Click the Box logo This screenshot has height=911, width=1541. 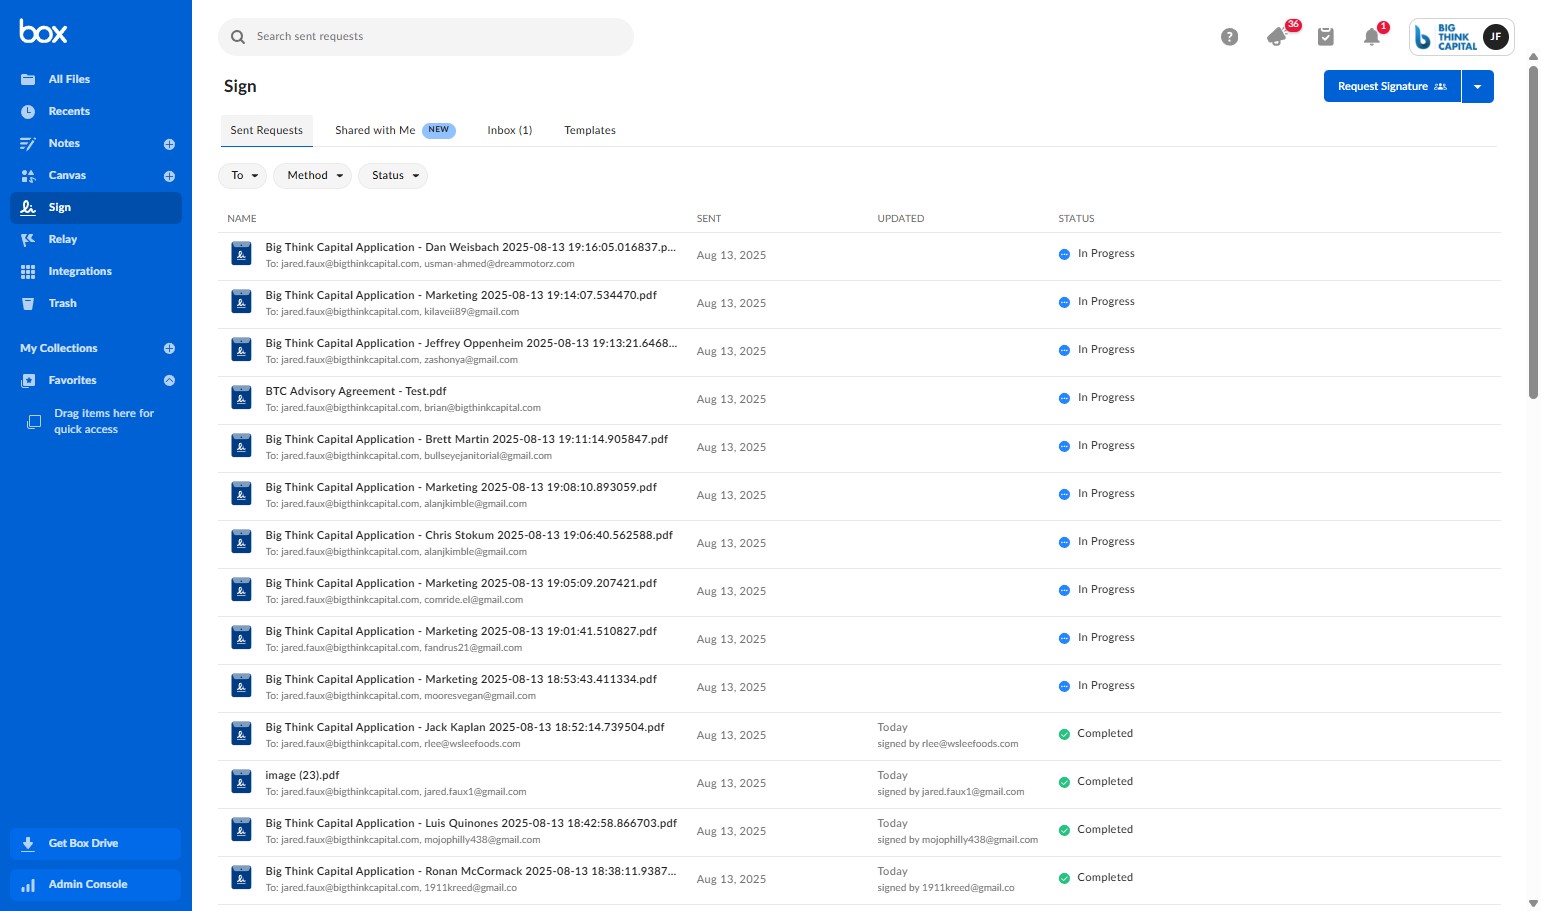click(x=43, y=32)
